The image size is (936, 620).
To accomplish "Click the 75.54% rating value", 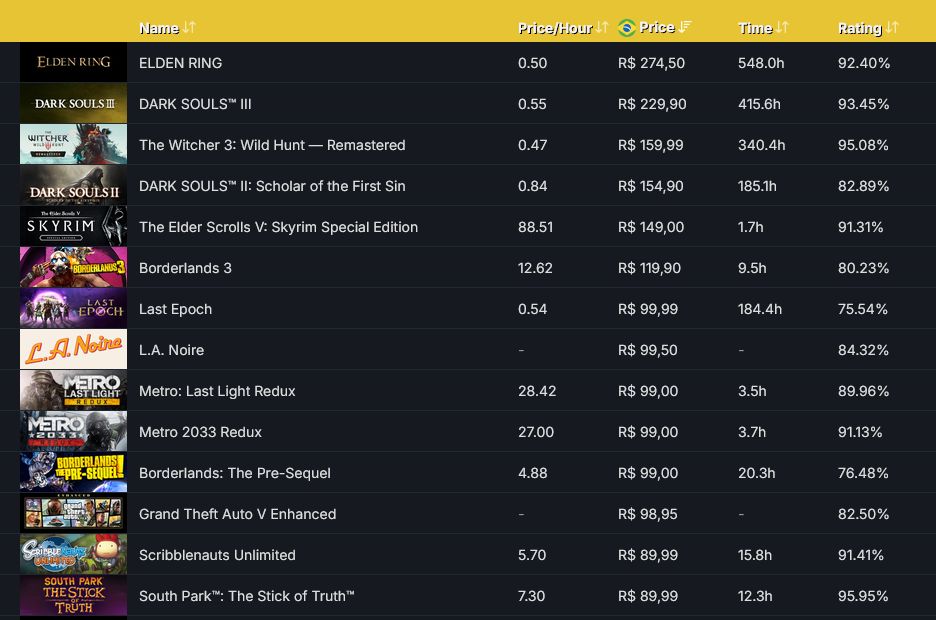I will (863, 309).
